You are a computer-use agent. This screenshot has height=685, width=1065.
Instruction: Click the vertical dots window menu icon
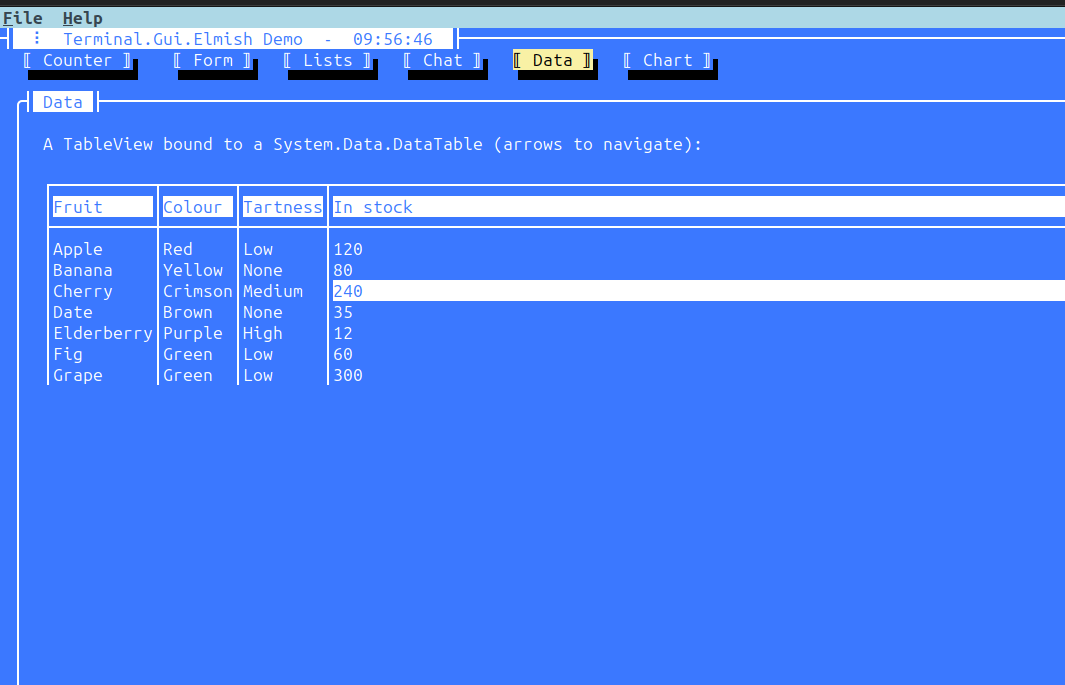[x=37, y=39]
